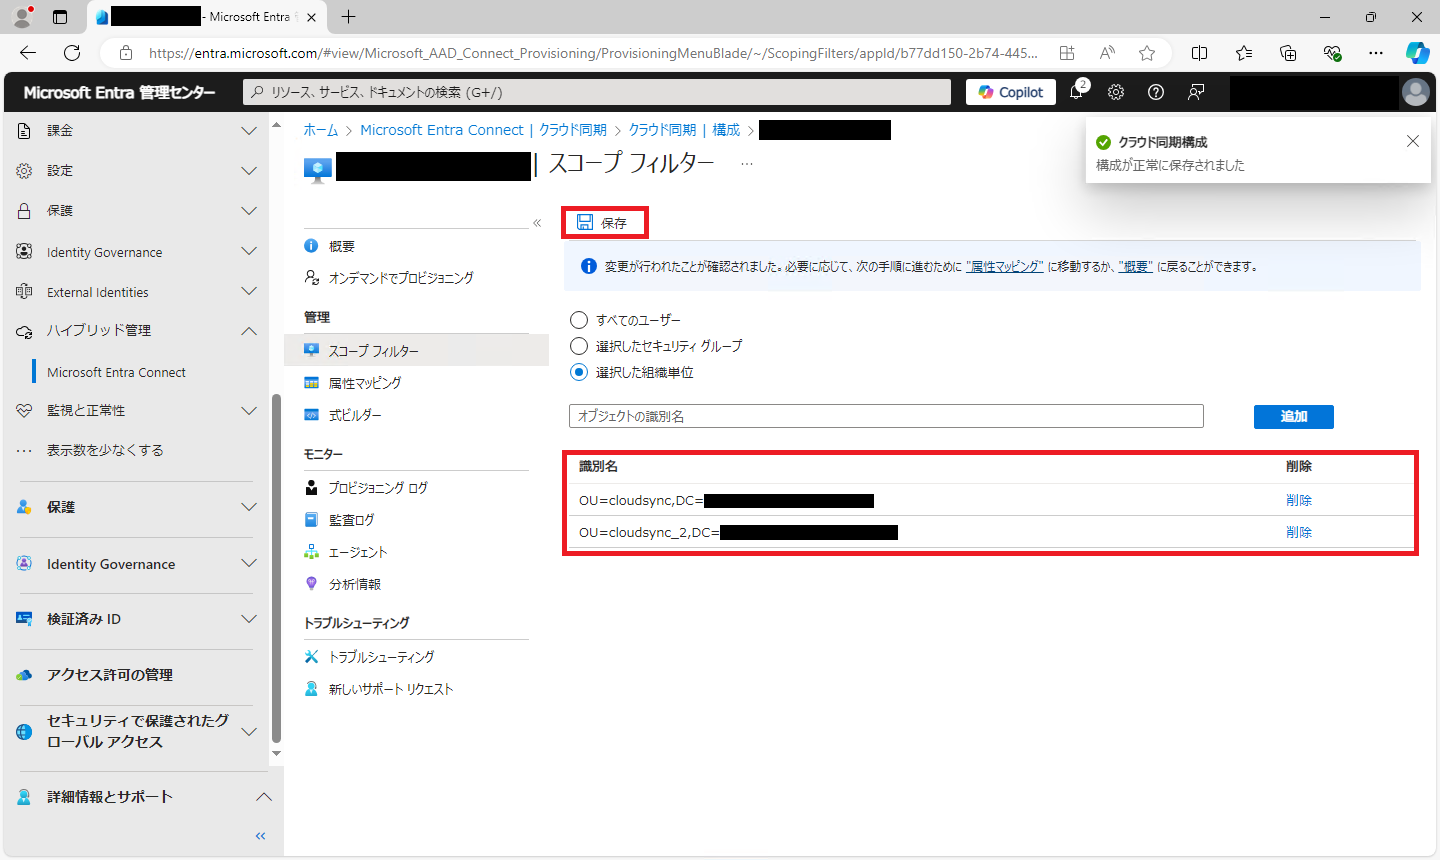The width and height of the screenshot is (1440, 860).
Task: Select スコープ フィルター in the blade menu
Action: pyautogui.click(x=416, y=351)
